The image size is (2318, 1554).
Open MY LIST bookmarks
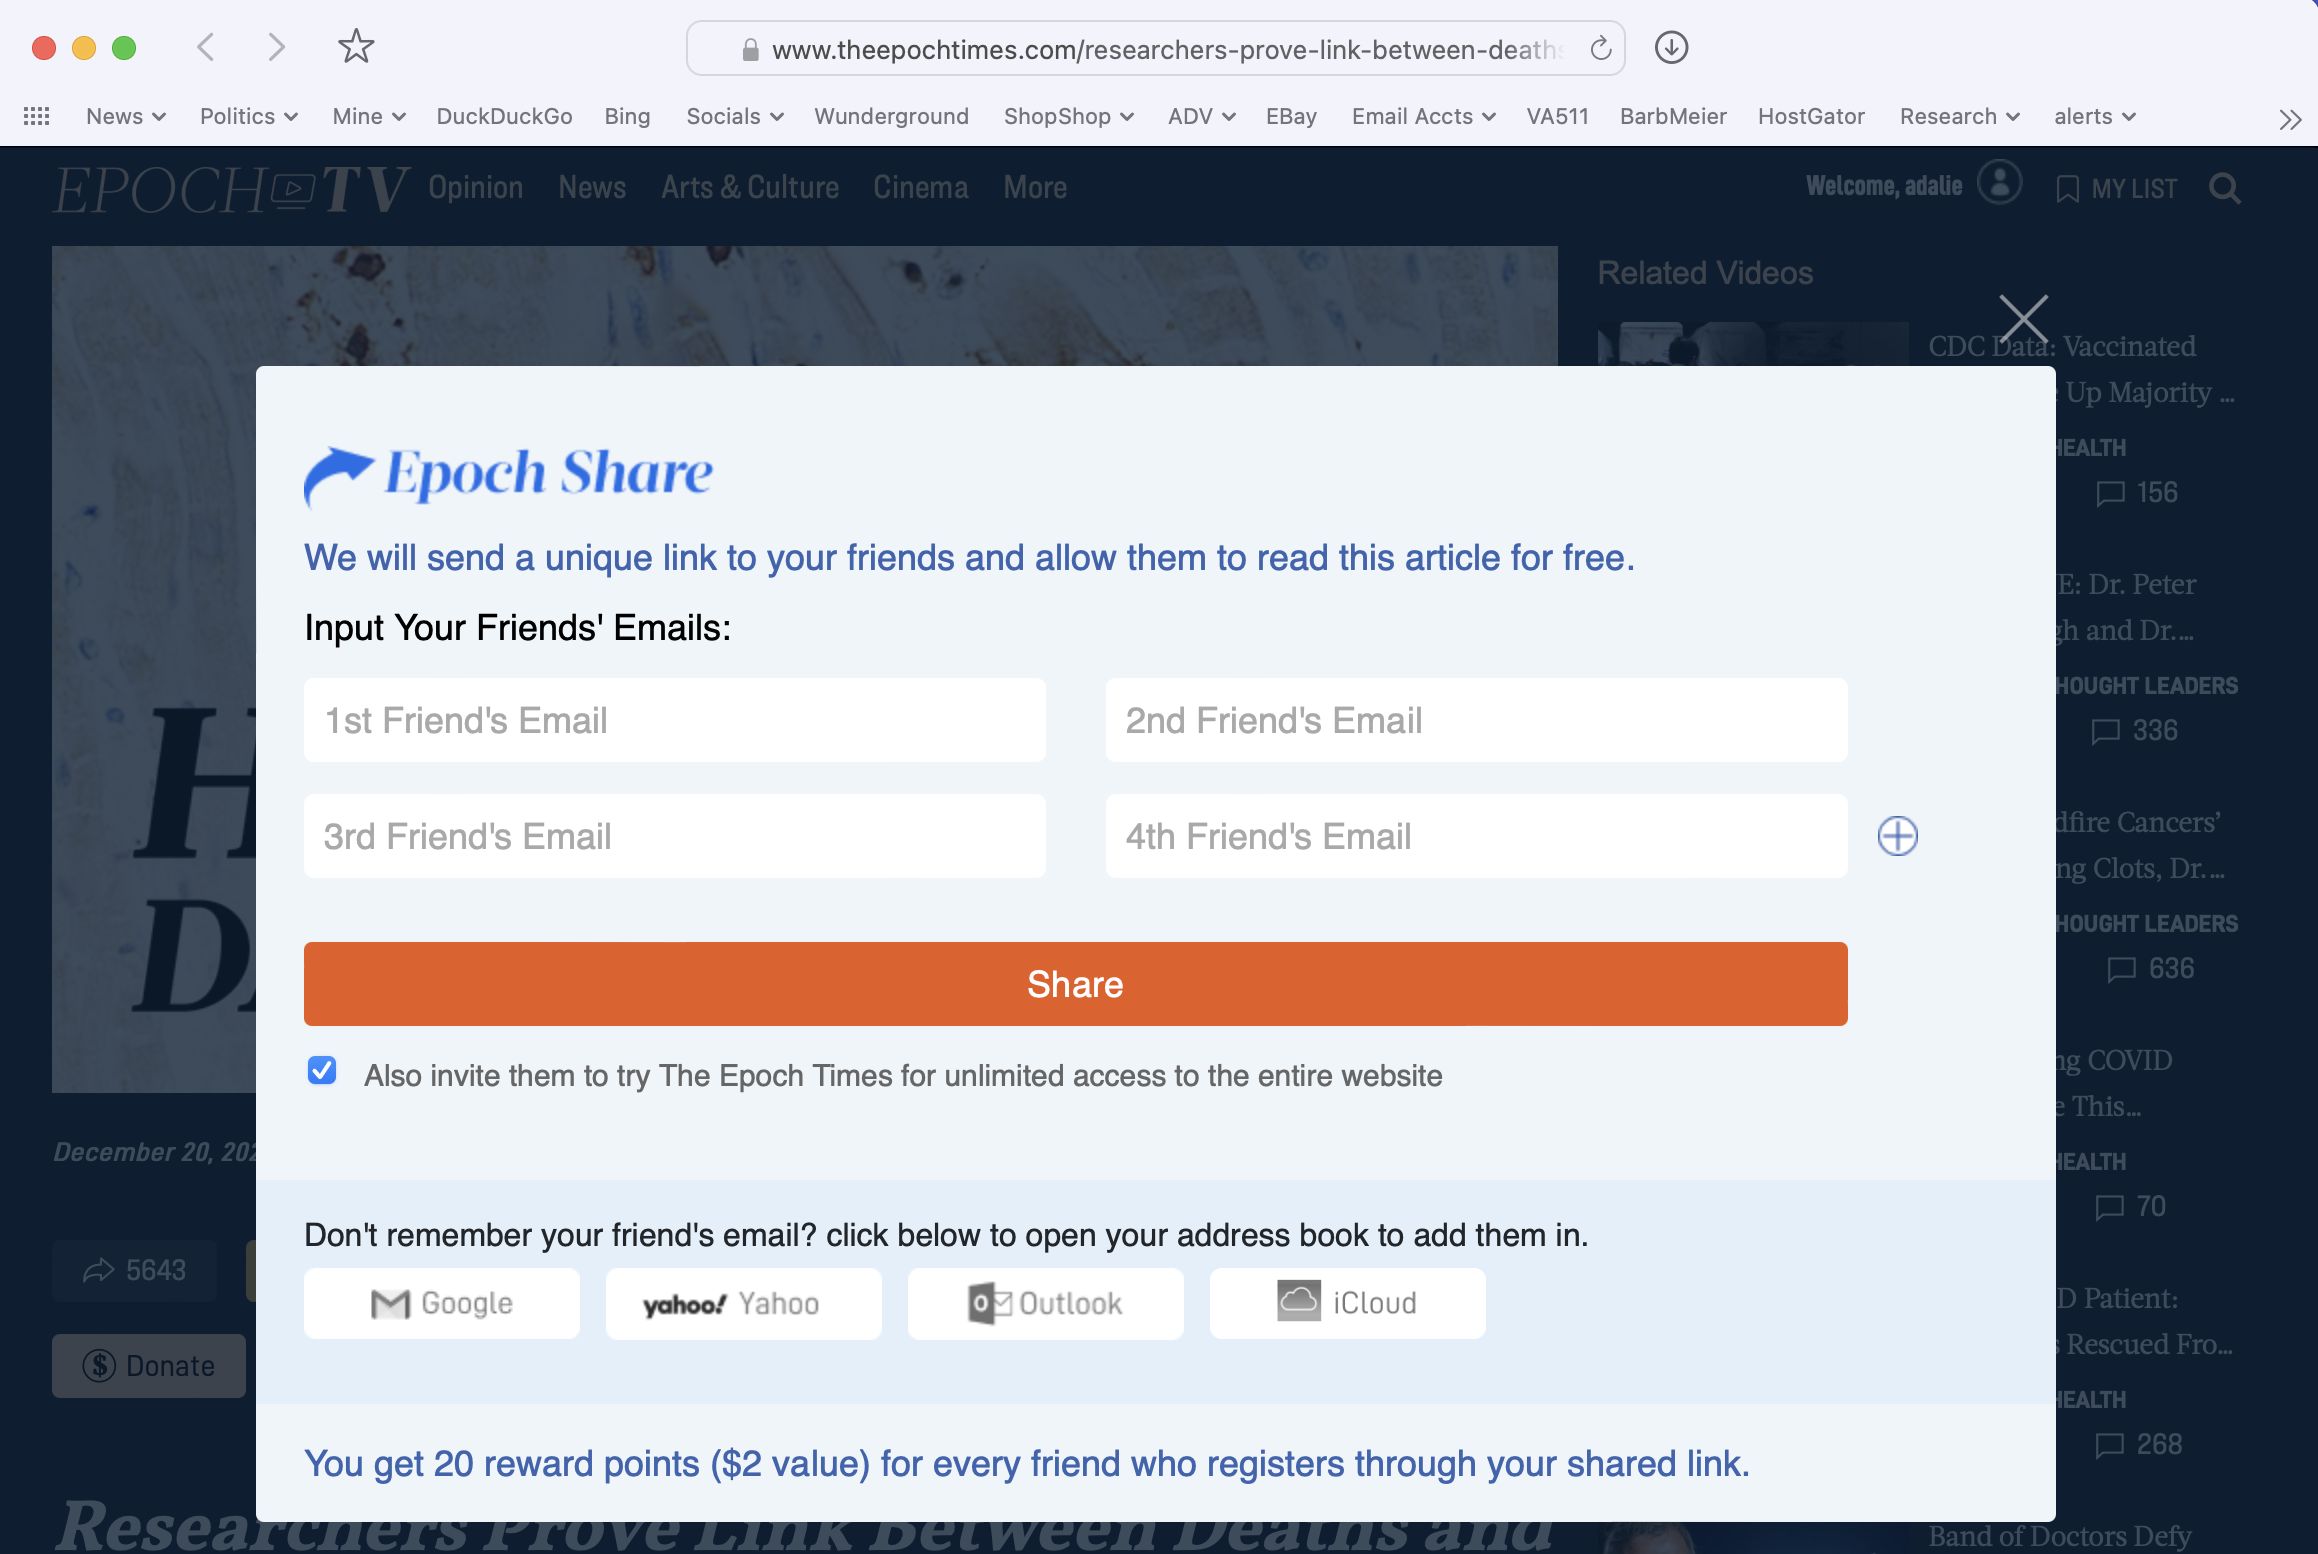pos(2116,188)
